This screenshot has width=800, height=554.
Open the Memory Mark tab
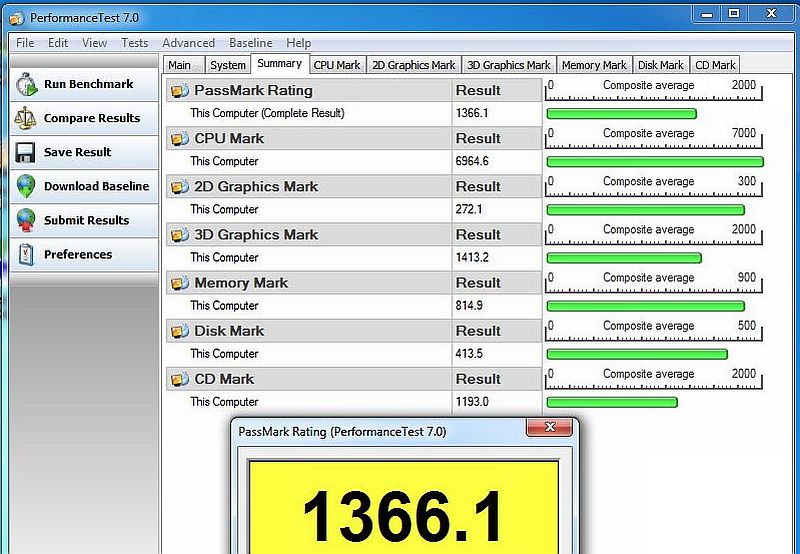[594, 65]
